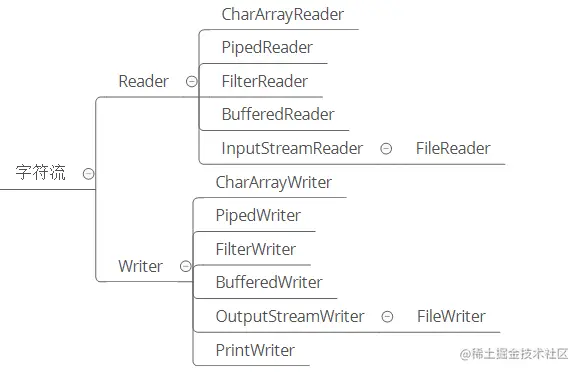Viewport: 580px width, 372px height.
Task: Click the InputStreamReader node label
Action: click(x=292, y=149)
